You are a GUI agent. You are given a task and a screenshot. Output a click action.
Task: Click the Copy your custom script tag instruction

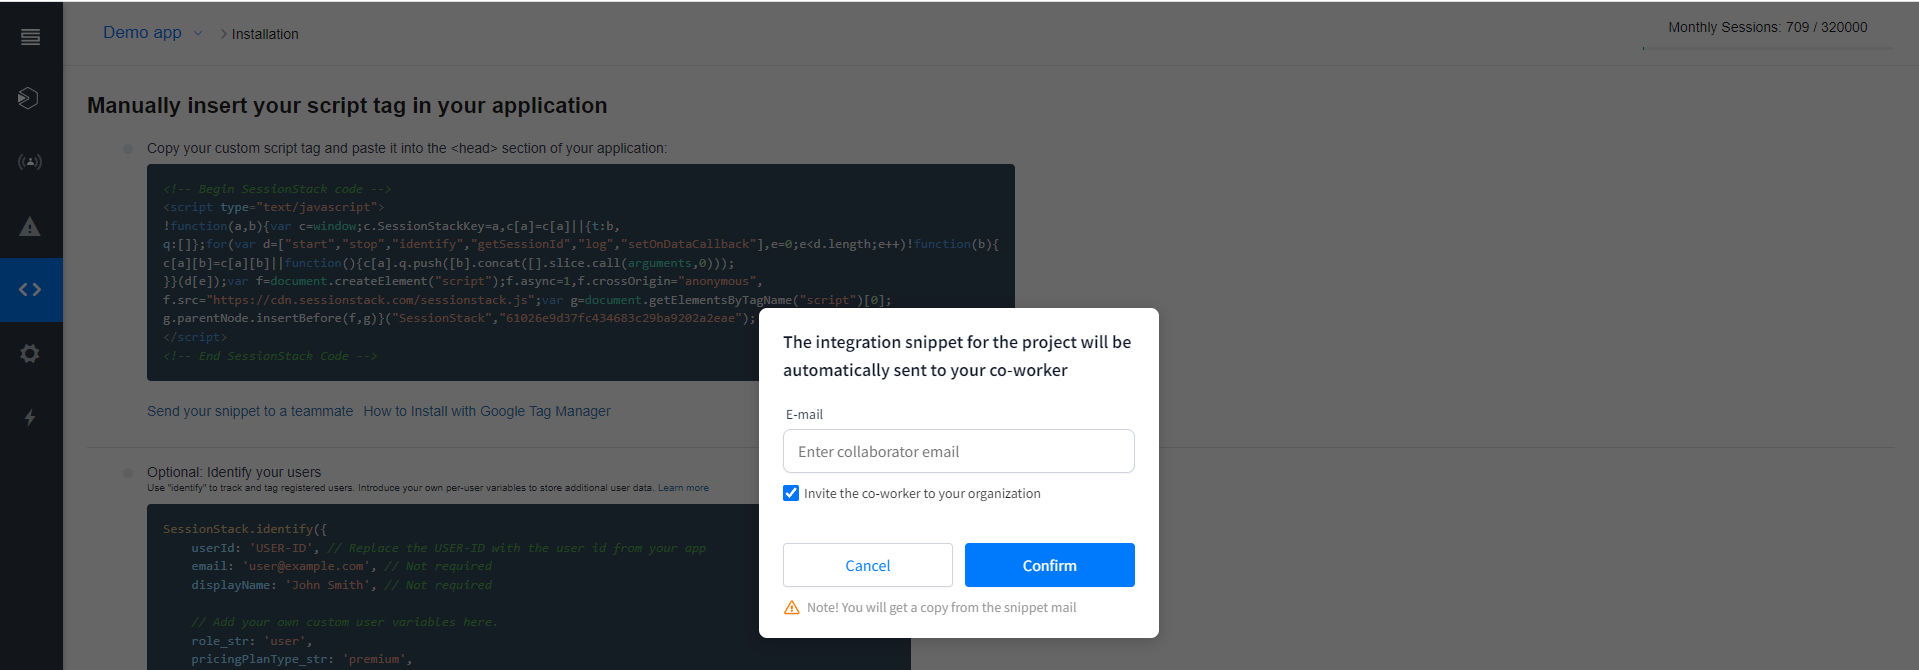(407, 148)
